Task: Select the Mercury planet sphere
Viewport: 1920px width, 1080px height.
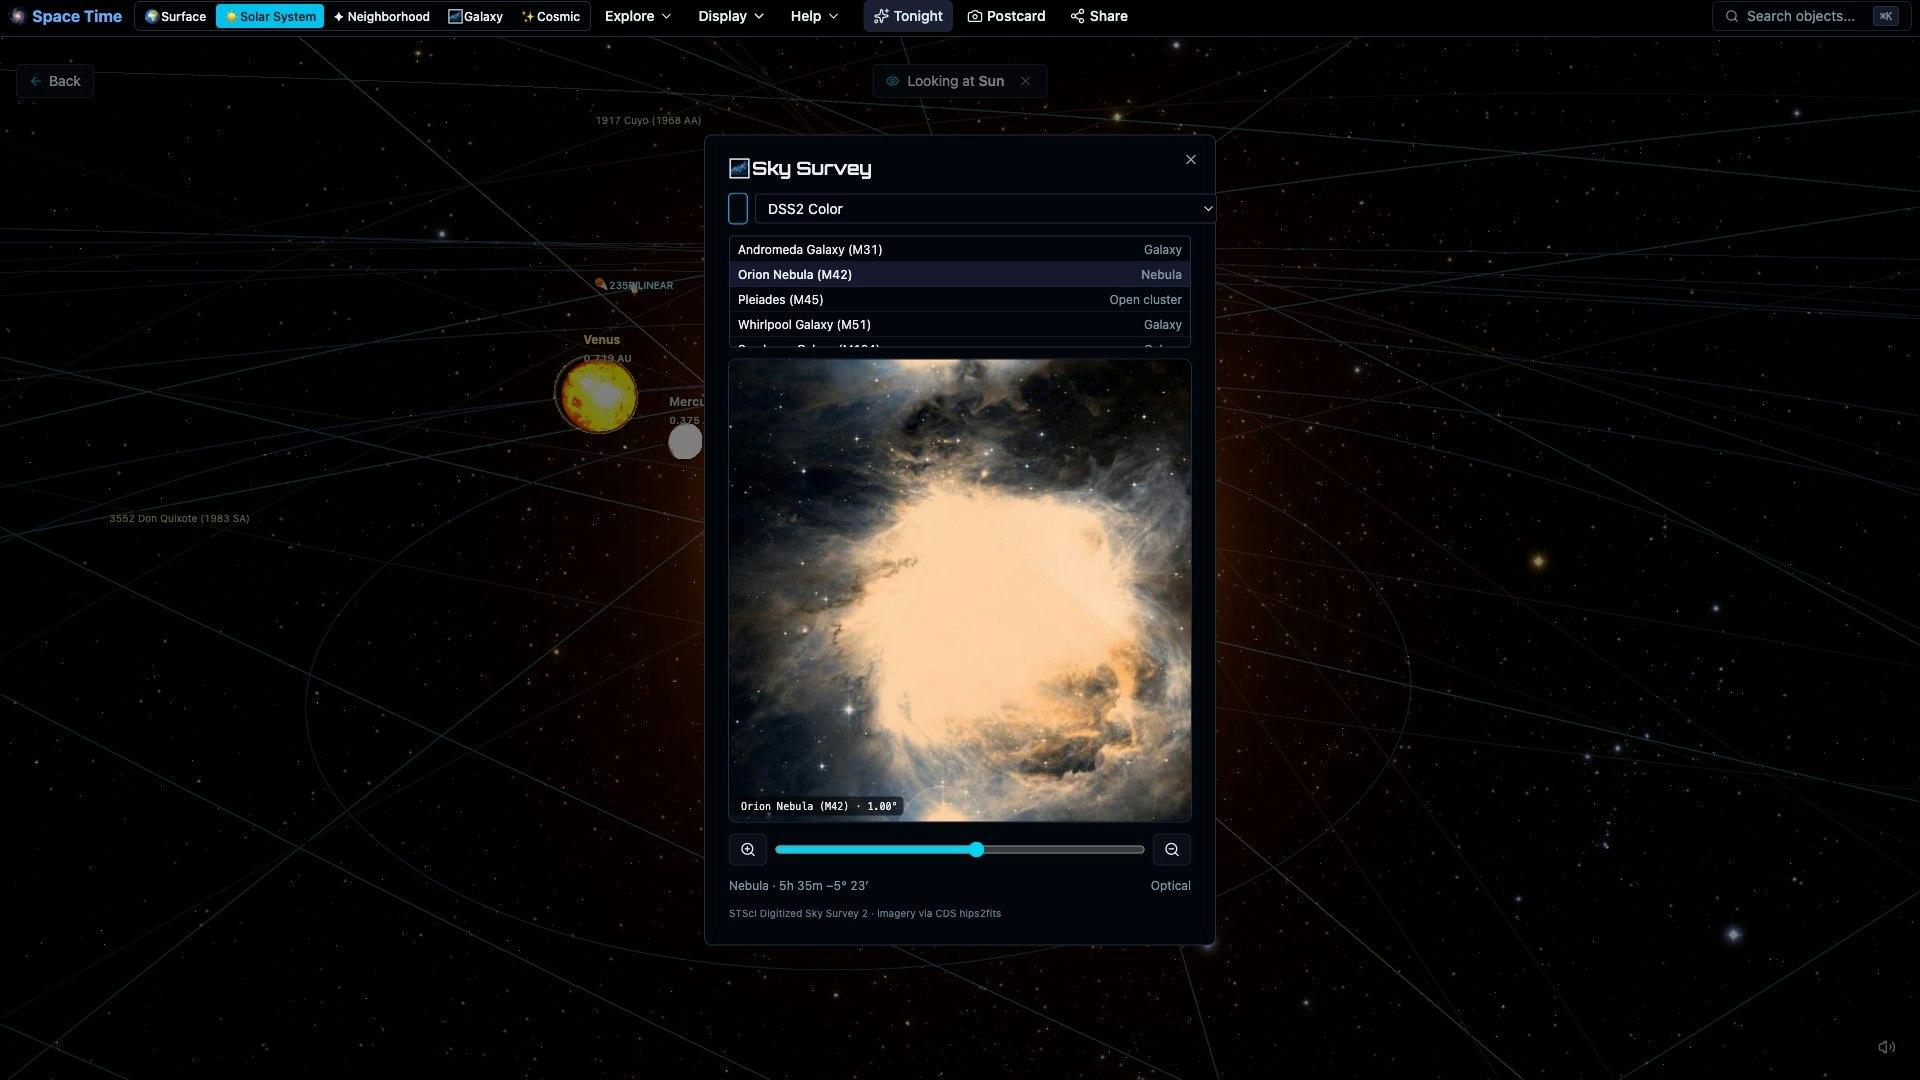Action: point(685,442)
